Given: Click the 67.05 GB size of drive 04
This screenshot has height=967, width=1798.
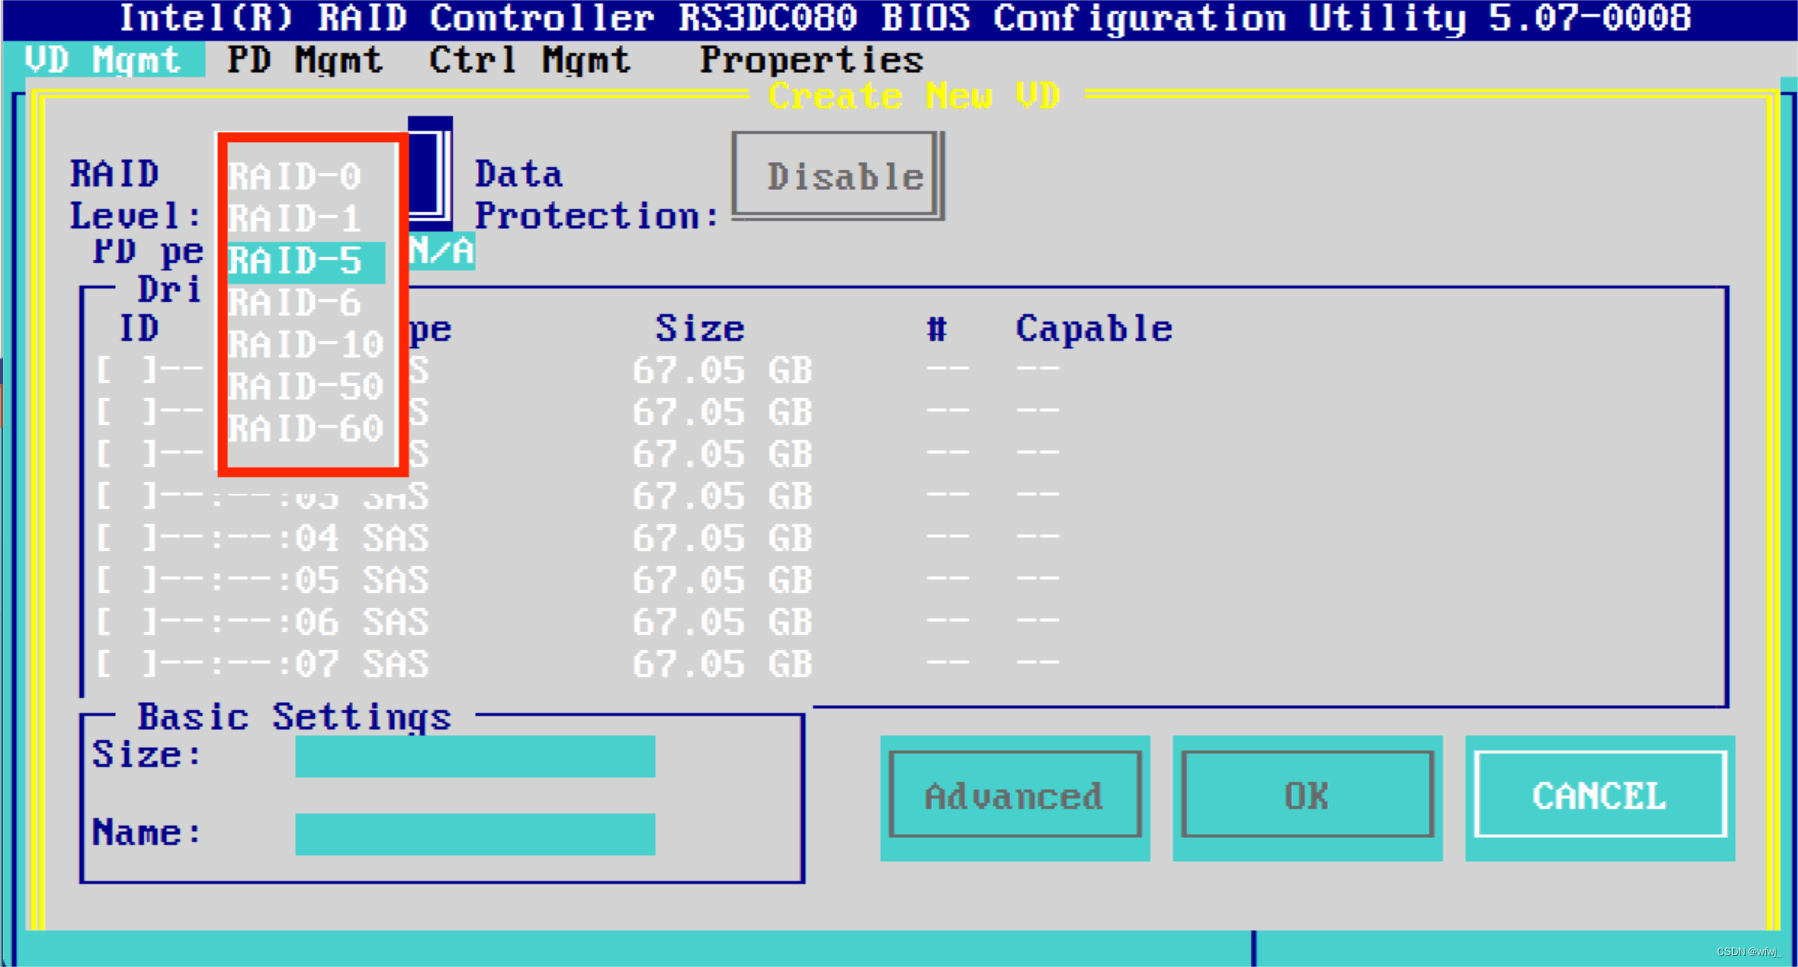Looking at the screenshot, I should tap(722, 538).
